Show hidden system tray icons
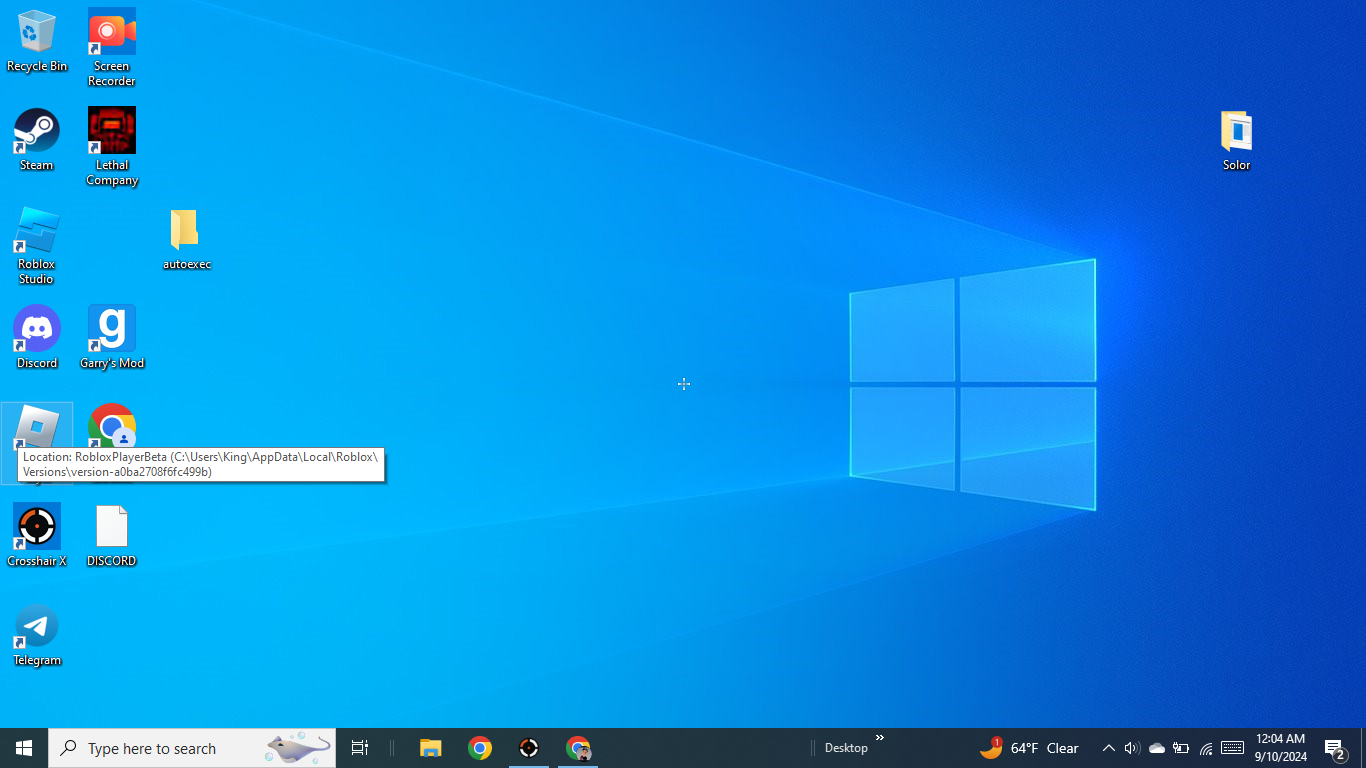This screenshot has height=768, width=1366. pos(1108,748)
